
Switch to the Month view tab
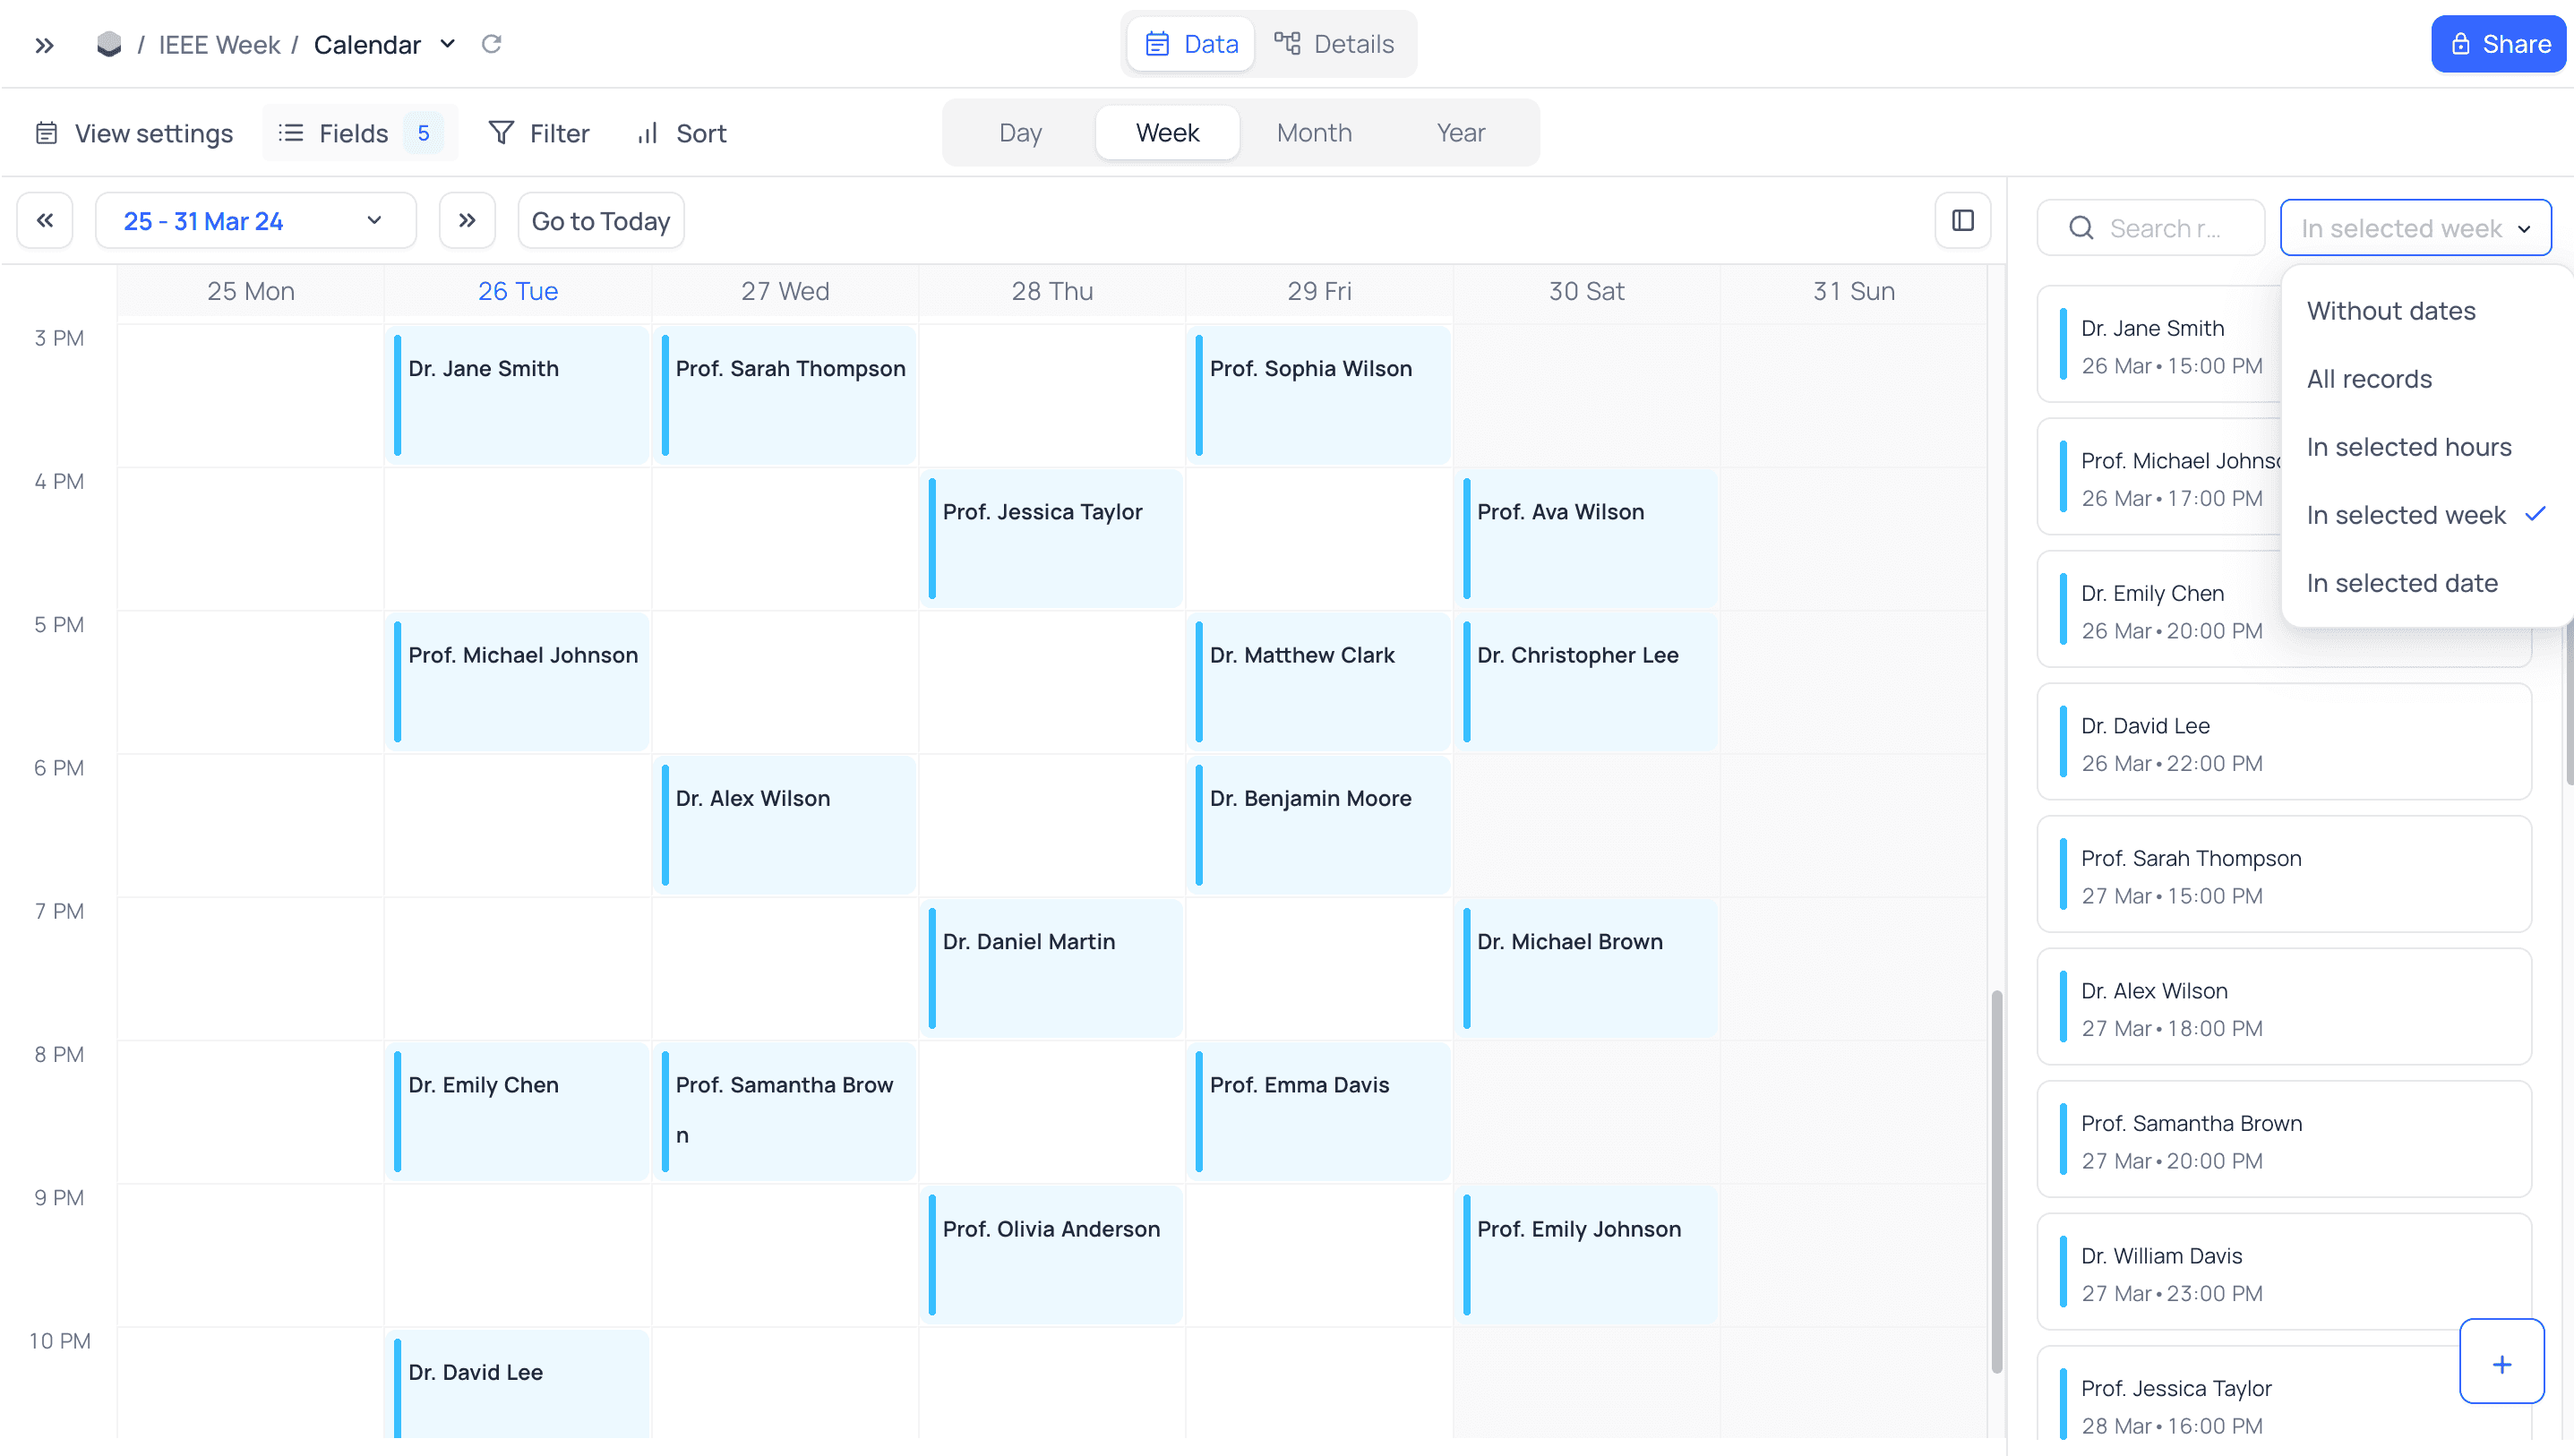pyautogui.click(x=1313, y=133)
